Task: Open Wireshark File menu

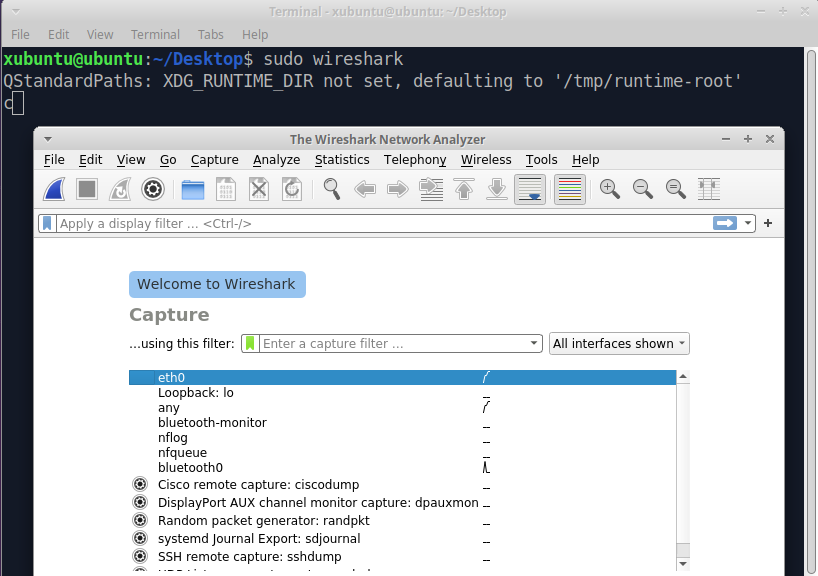Action: coord(54,160)
